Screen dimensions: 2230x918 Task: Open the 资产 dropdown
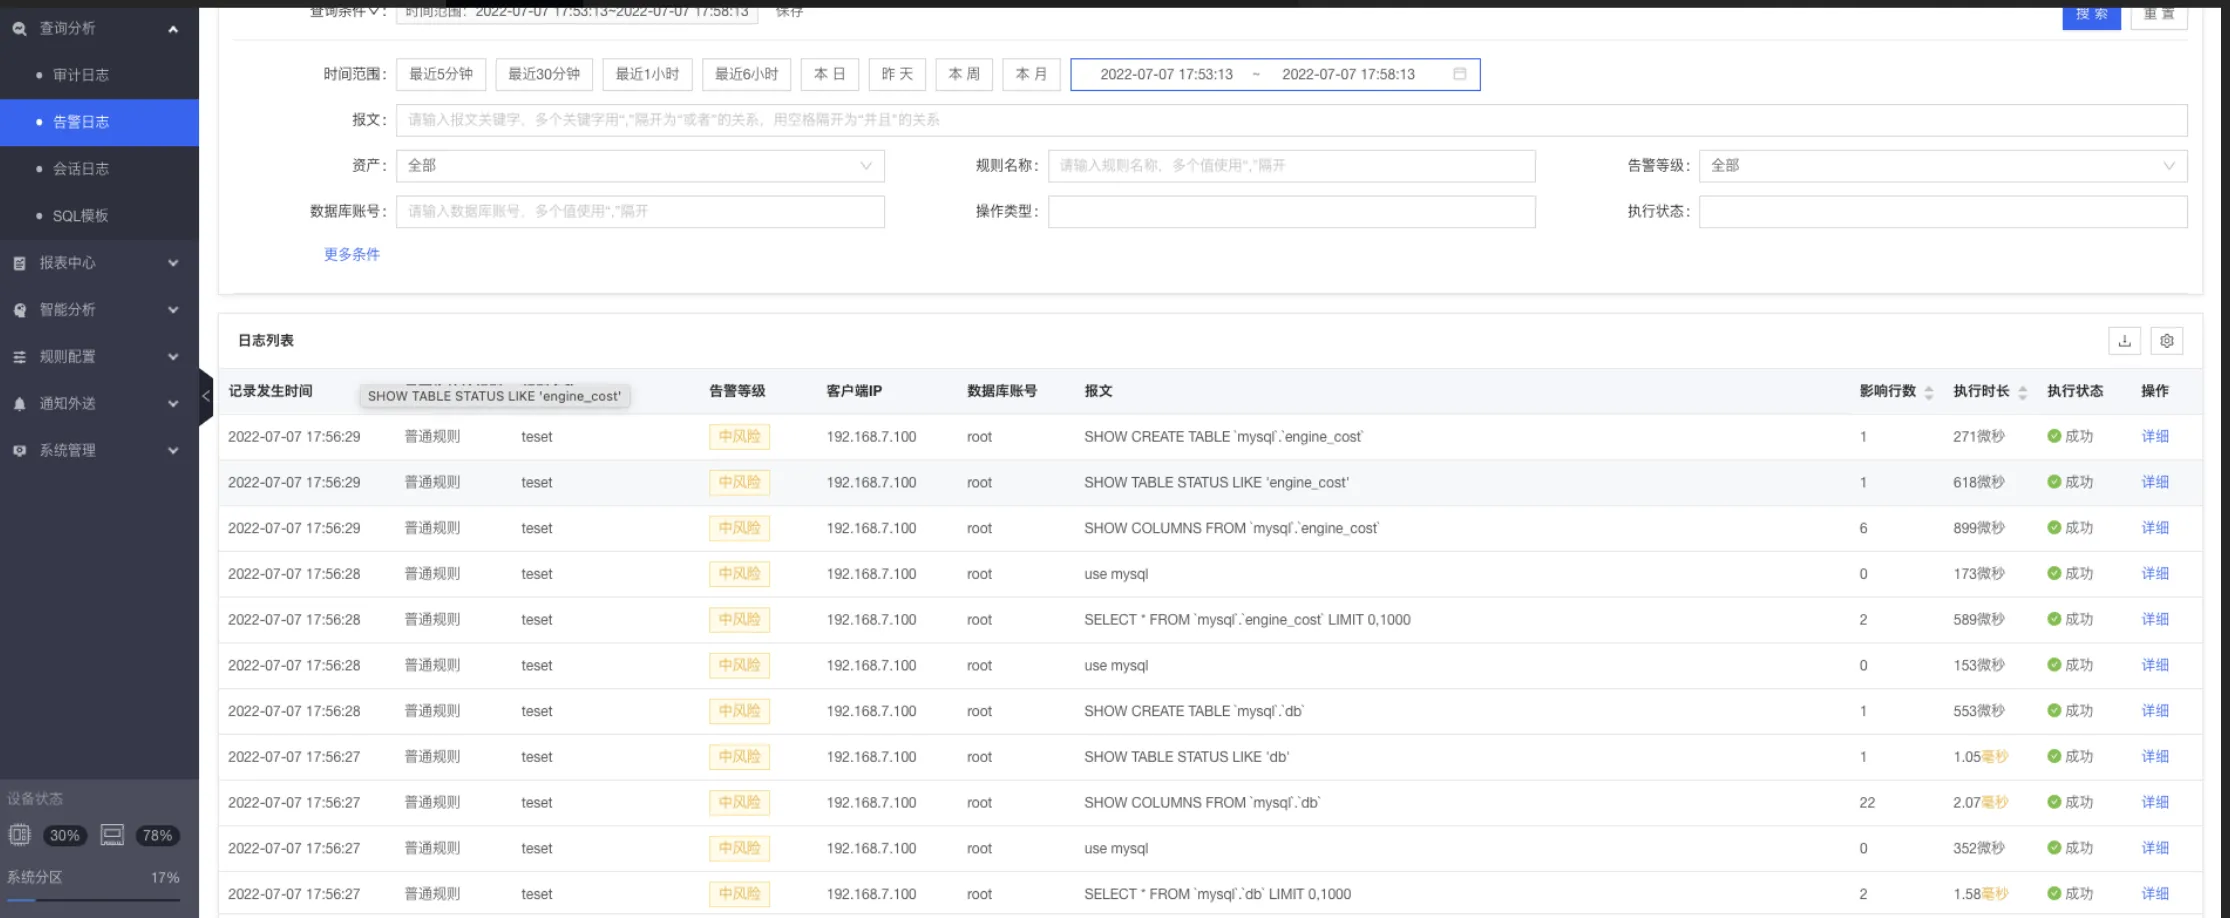click(x=640, y=166)
